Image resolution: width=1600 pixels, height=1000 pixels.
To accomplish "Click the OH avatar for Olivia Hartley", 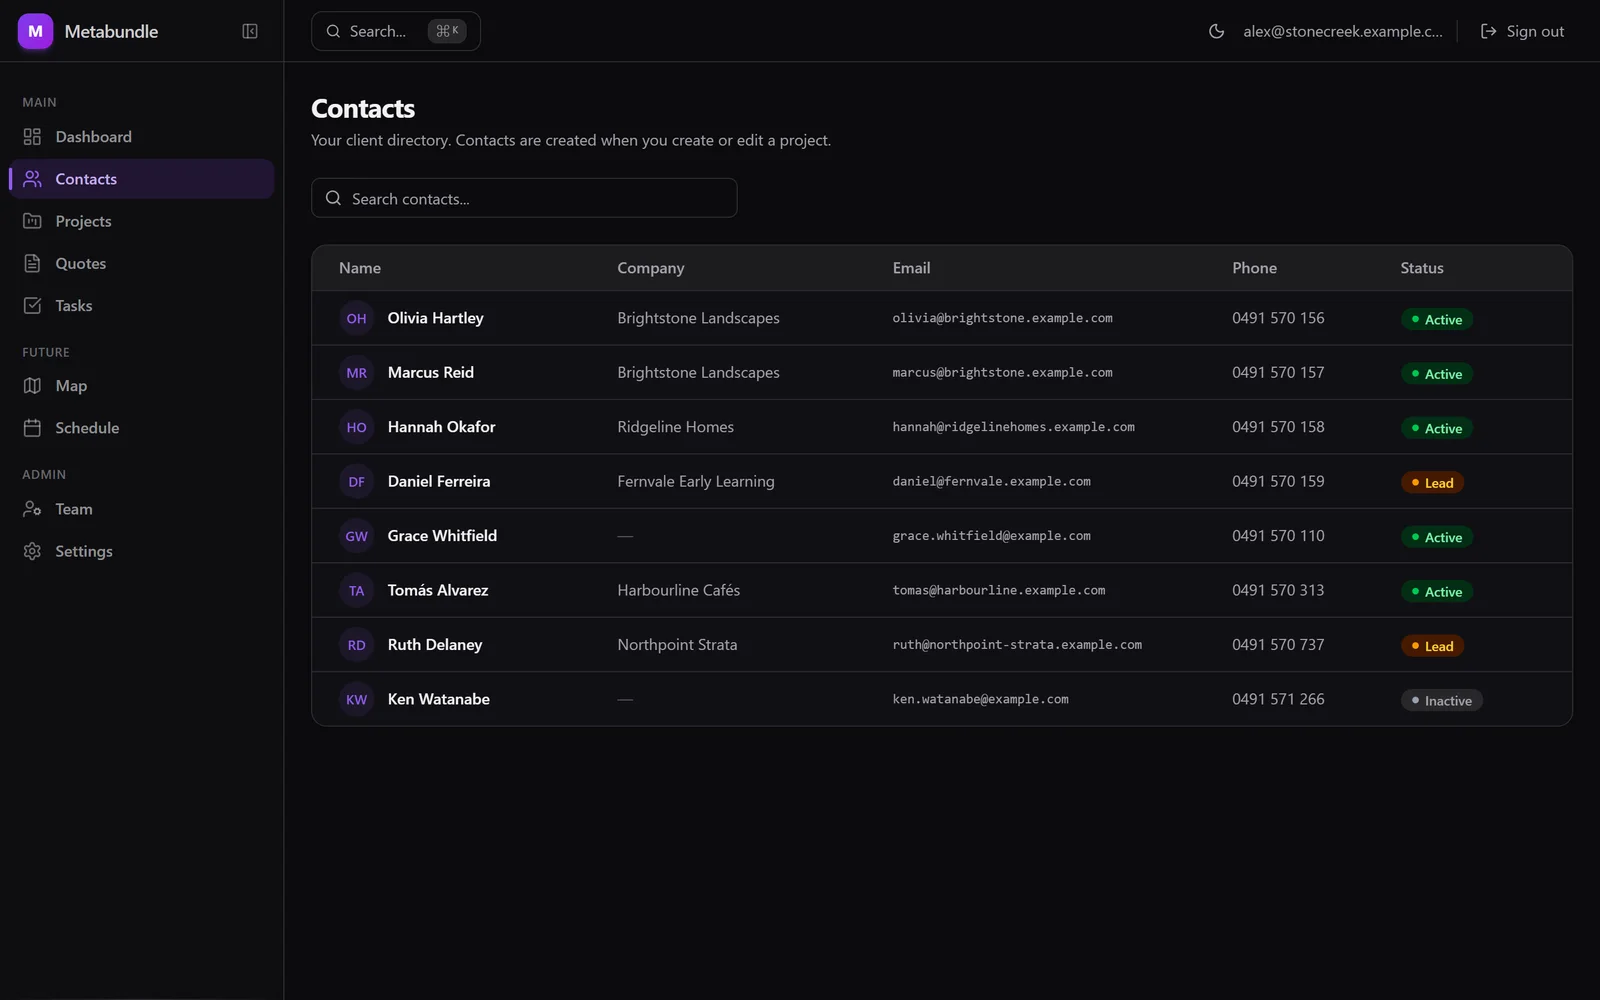I will pyautogui.click(x=356, y=318).
